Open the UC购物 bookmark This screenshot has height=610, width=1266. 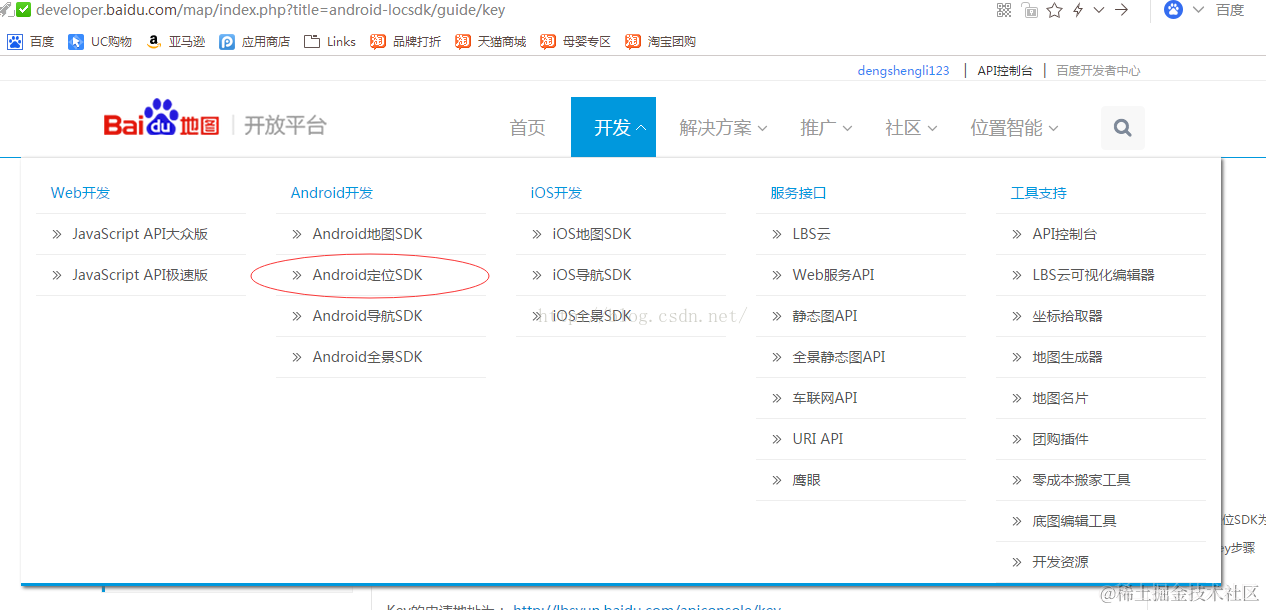100,41
